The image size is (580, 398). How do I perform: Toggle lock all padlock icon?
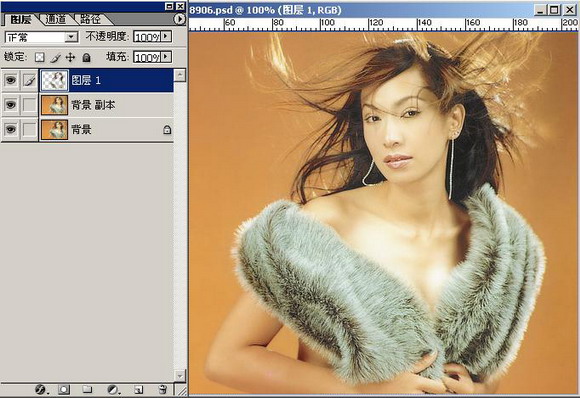click(86, 57)
